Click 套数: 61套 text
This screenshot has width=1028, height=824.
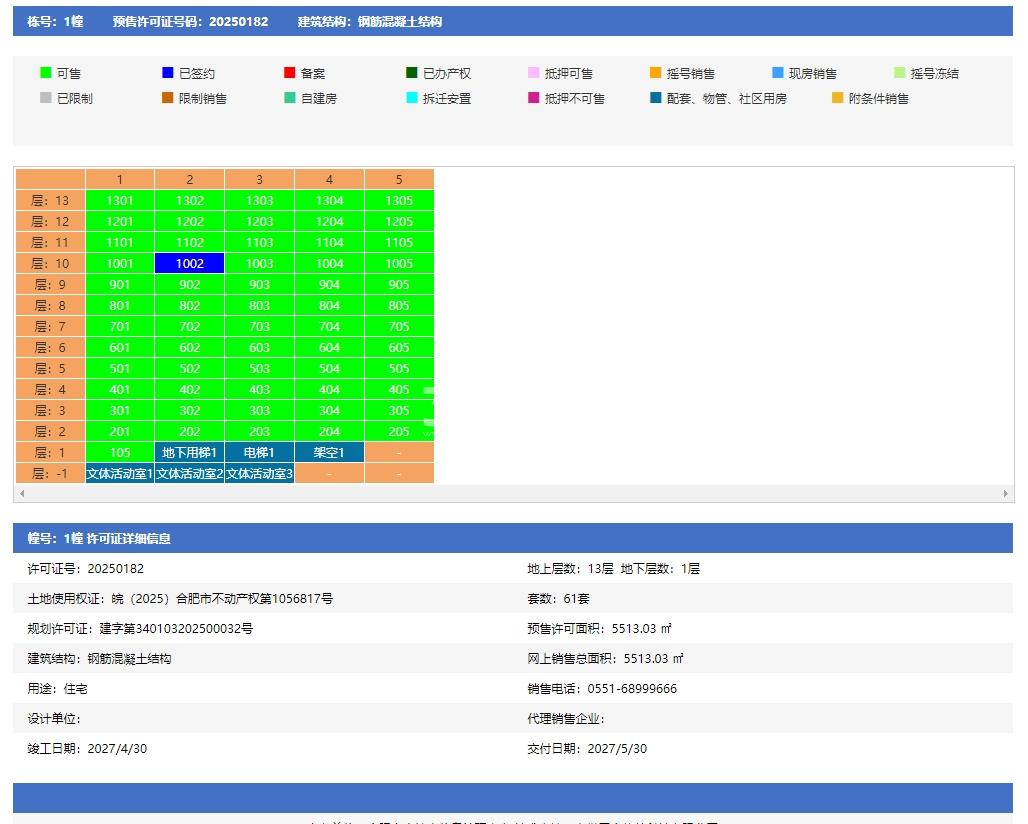coord(559,598)
